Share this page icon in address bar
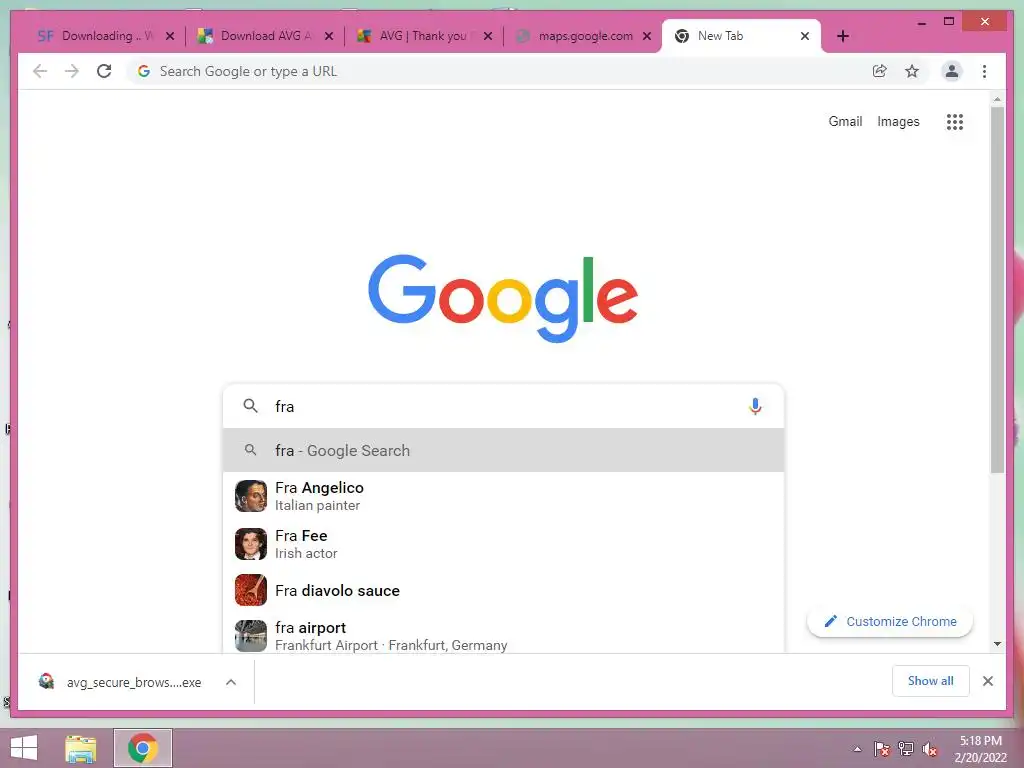Image resolution: width=1024 pixels, height=768 pixels. coord(880,71)
